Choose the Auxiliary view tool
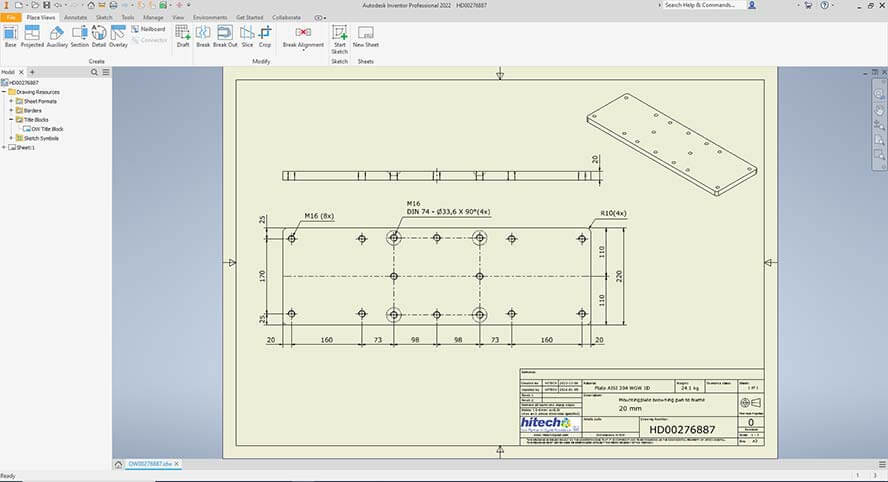The image size is (888, 482). pyautogui.click(x=57, y=36)
